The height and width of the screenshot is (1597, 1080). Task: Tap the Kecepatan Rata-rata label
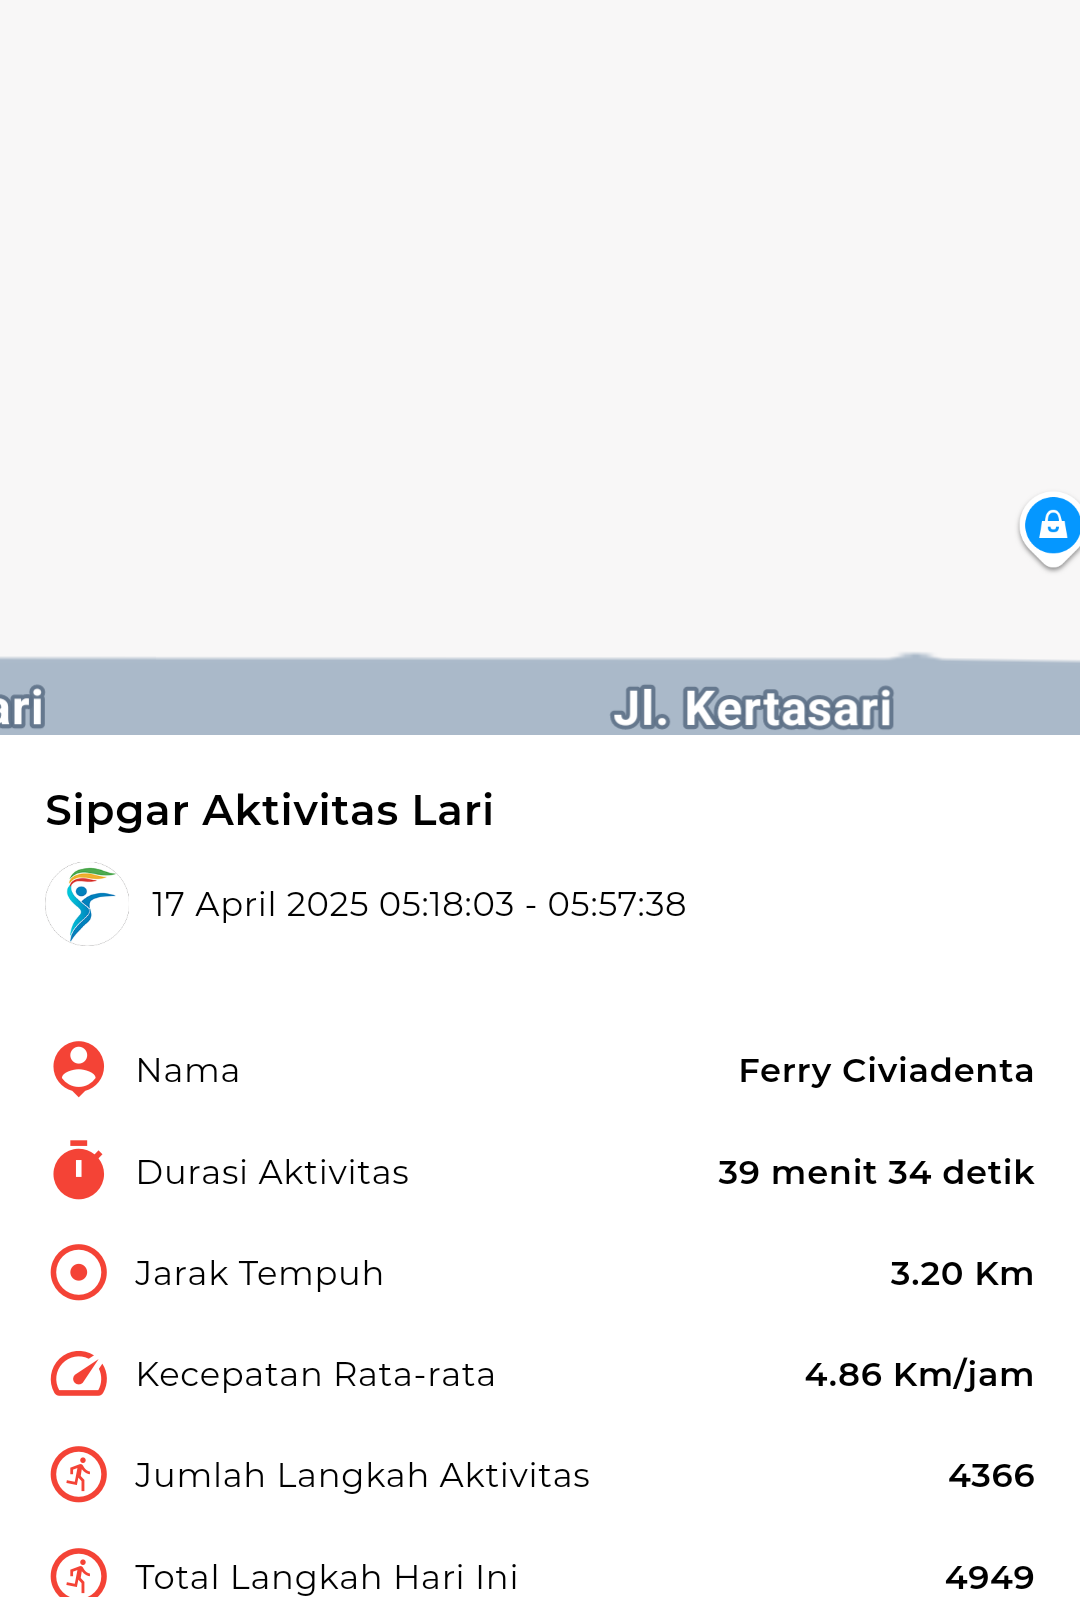pos(316,1375)
